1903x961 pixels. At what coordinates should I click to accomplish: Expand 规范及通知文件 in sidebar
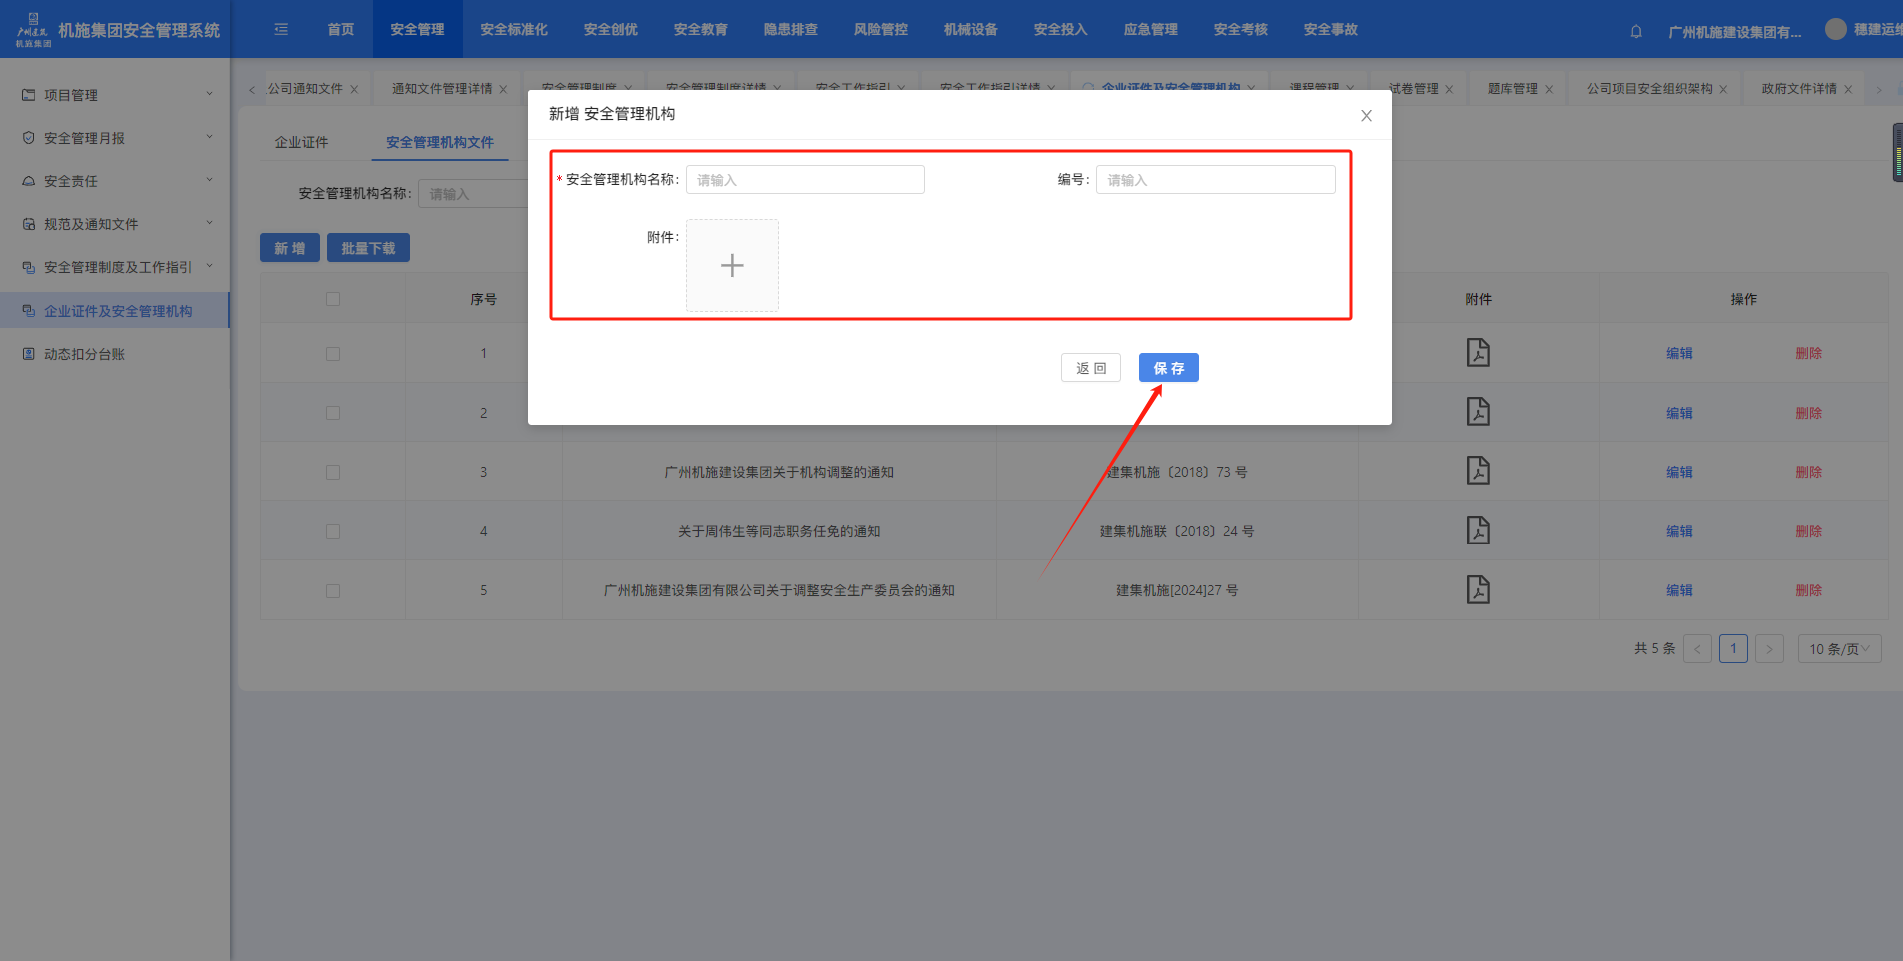(x=115, y=224)
